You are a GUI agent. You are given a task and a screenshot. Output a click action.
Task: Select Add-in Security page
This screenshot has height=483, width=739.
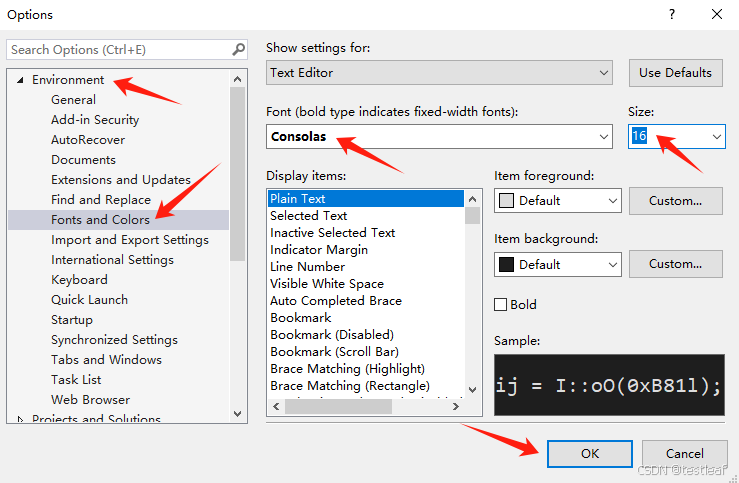tap(95, 120)
